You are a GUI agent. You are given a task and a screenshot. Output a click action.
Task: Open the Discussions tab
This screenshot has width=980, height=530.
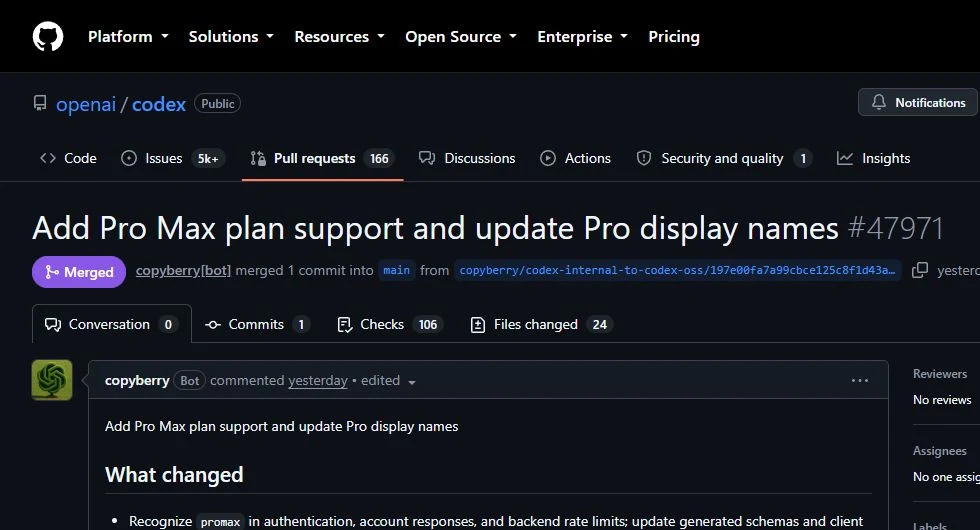[468, 158]
